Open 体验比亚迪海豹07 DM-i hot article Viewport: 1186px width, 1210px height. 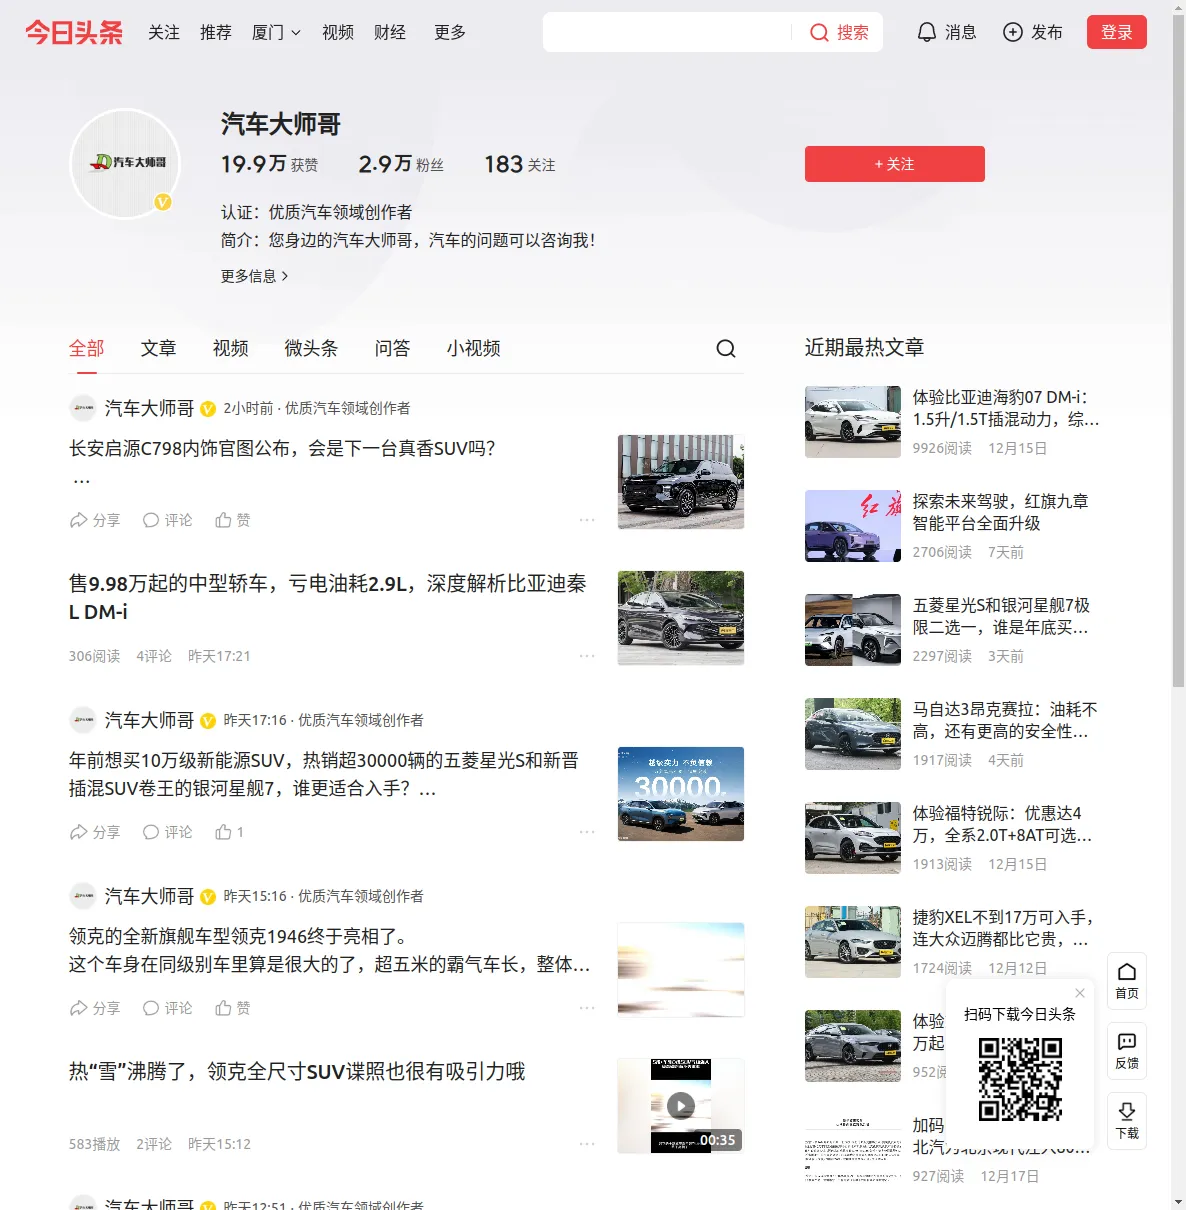(1006, 408)
